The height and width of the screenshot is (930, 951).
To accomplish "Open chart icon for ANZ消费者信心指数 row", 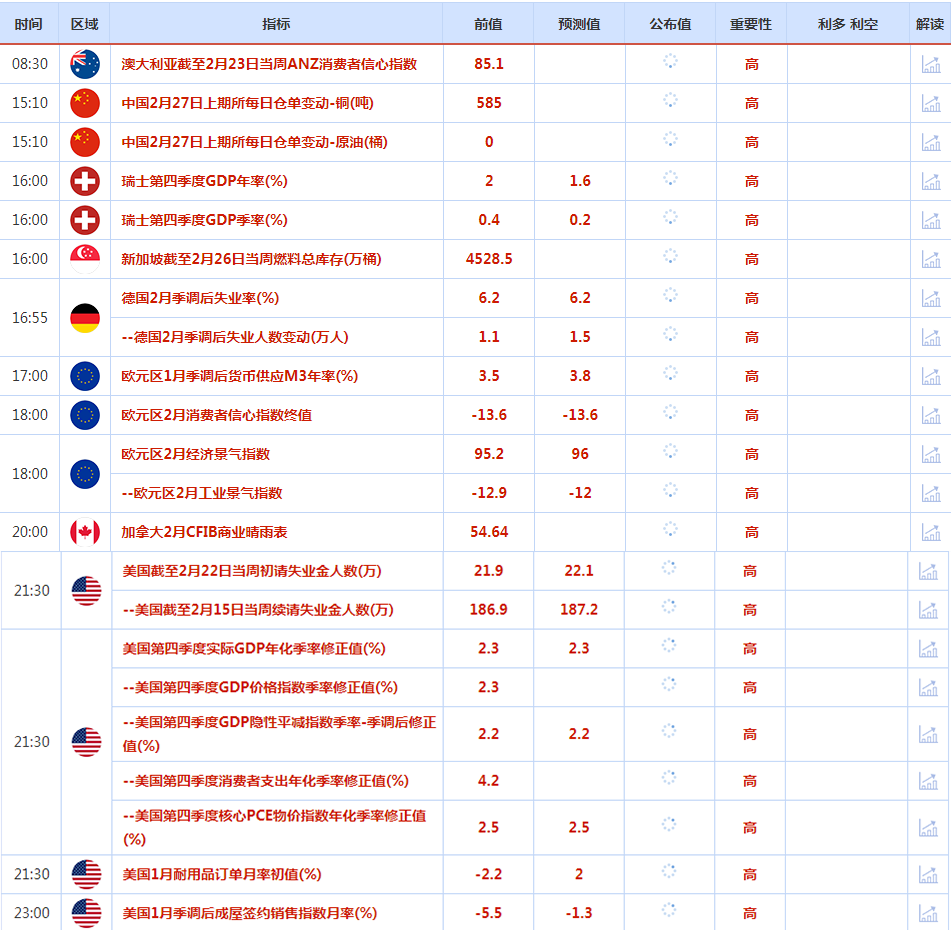I will tap(930, 64).
